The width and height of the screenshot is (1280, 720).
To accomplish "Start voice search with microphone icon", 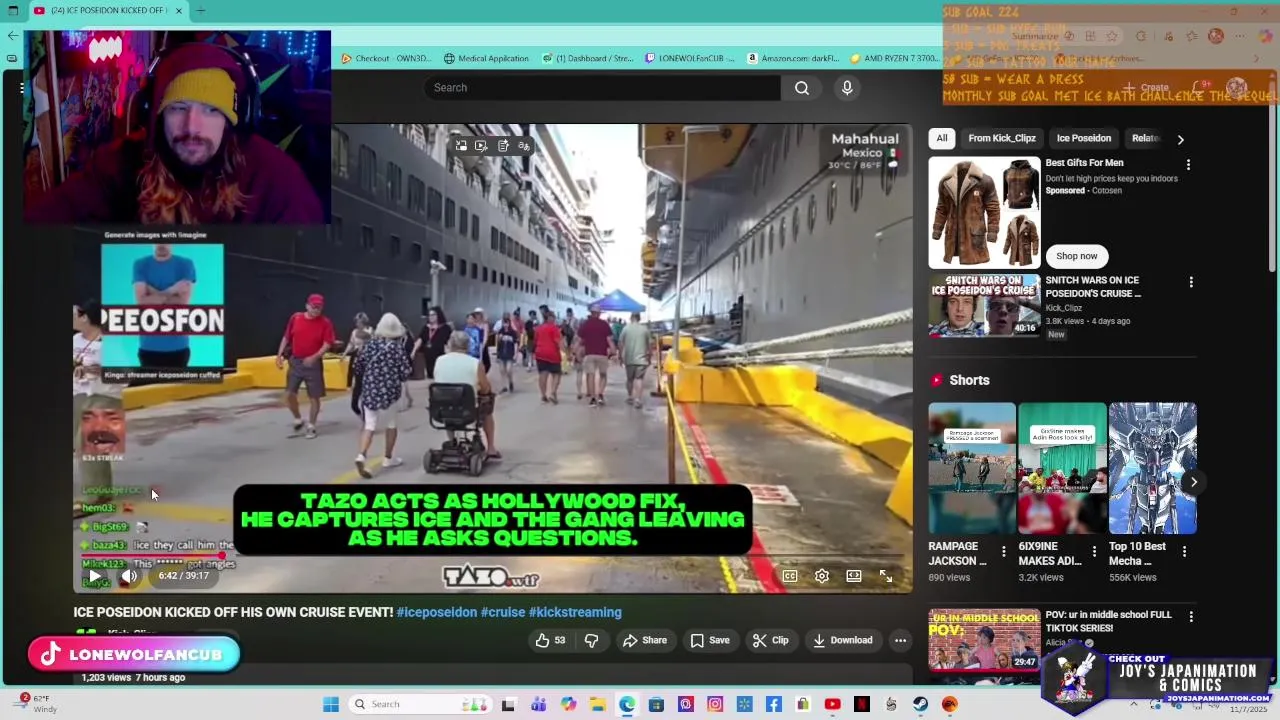I will click(847, 88).
